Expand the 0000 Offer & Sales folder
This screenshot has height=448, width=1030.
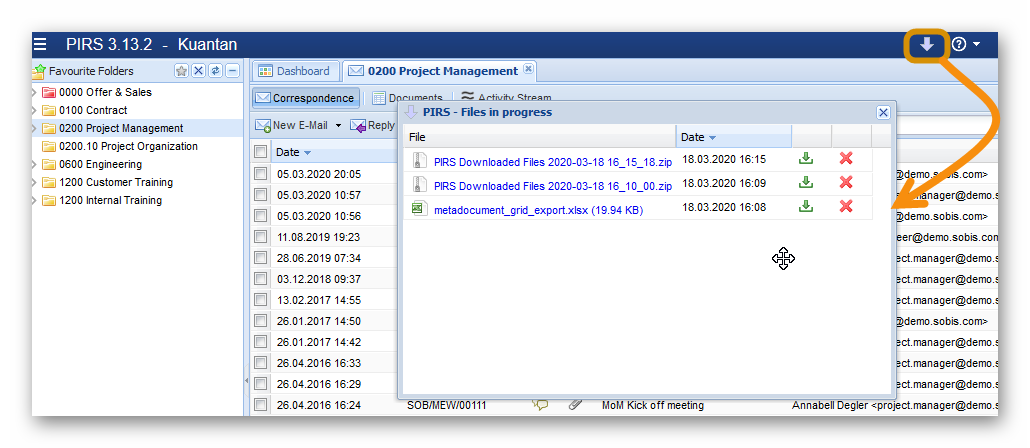(35, 92)
